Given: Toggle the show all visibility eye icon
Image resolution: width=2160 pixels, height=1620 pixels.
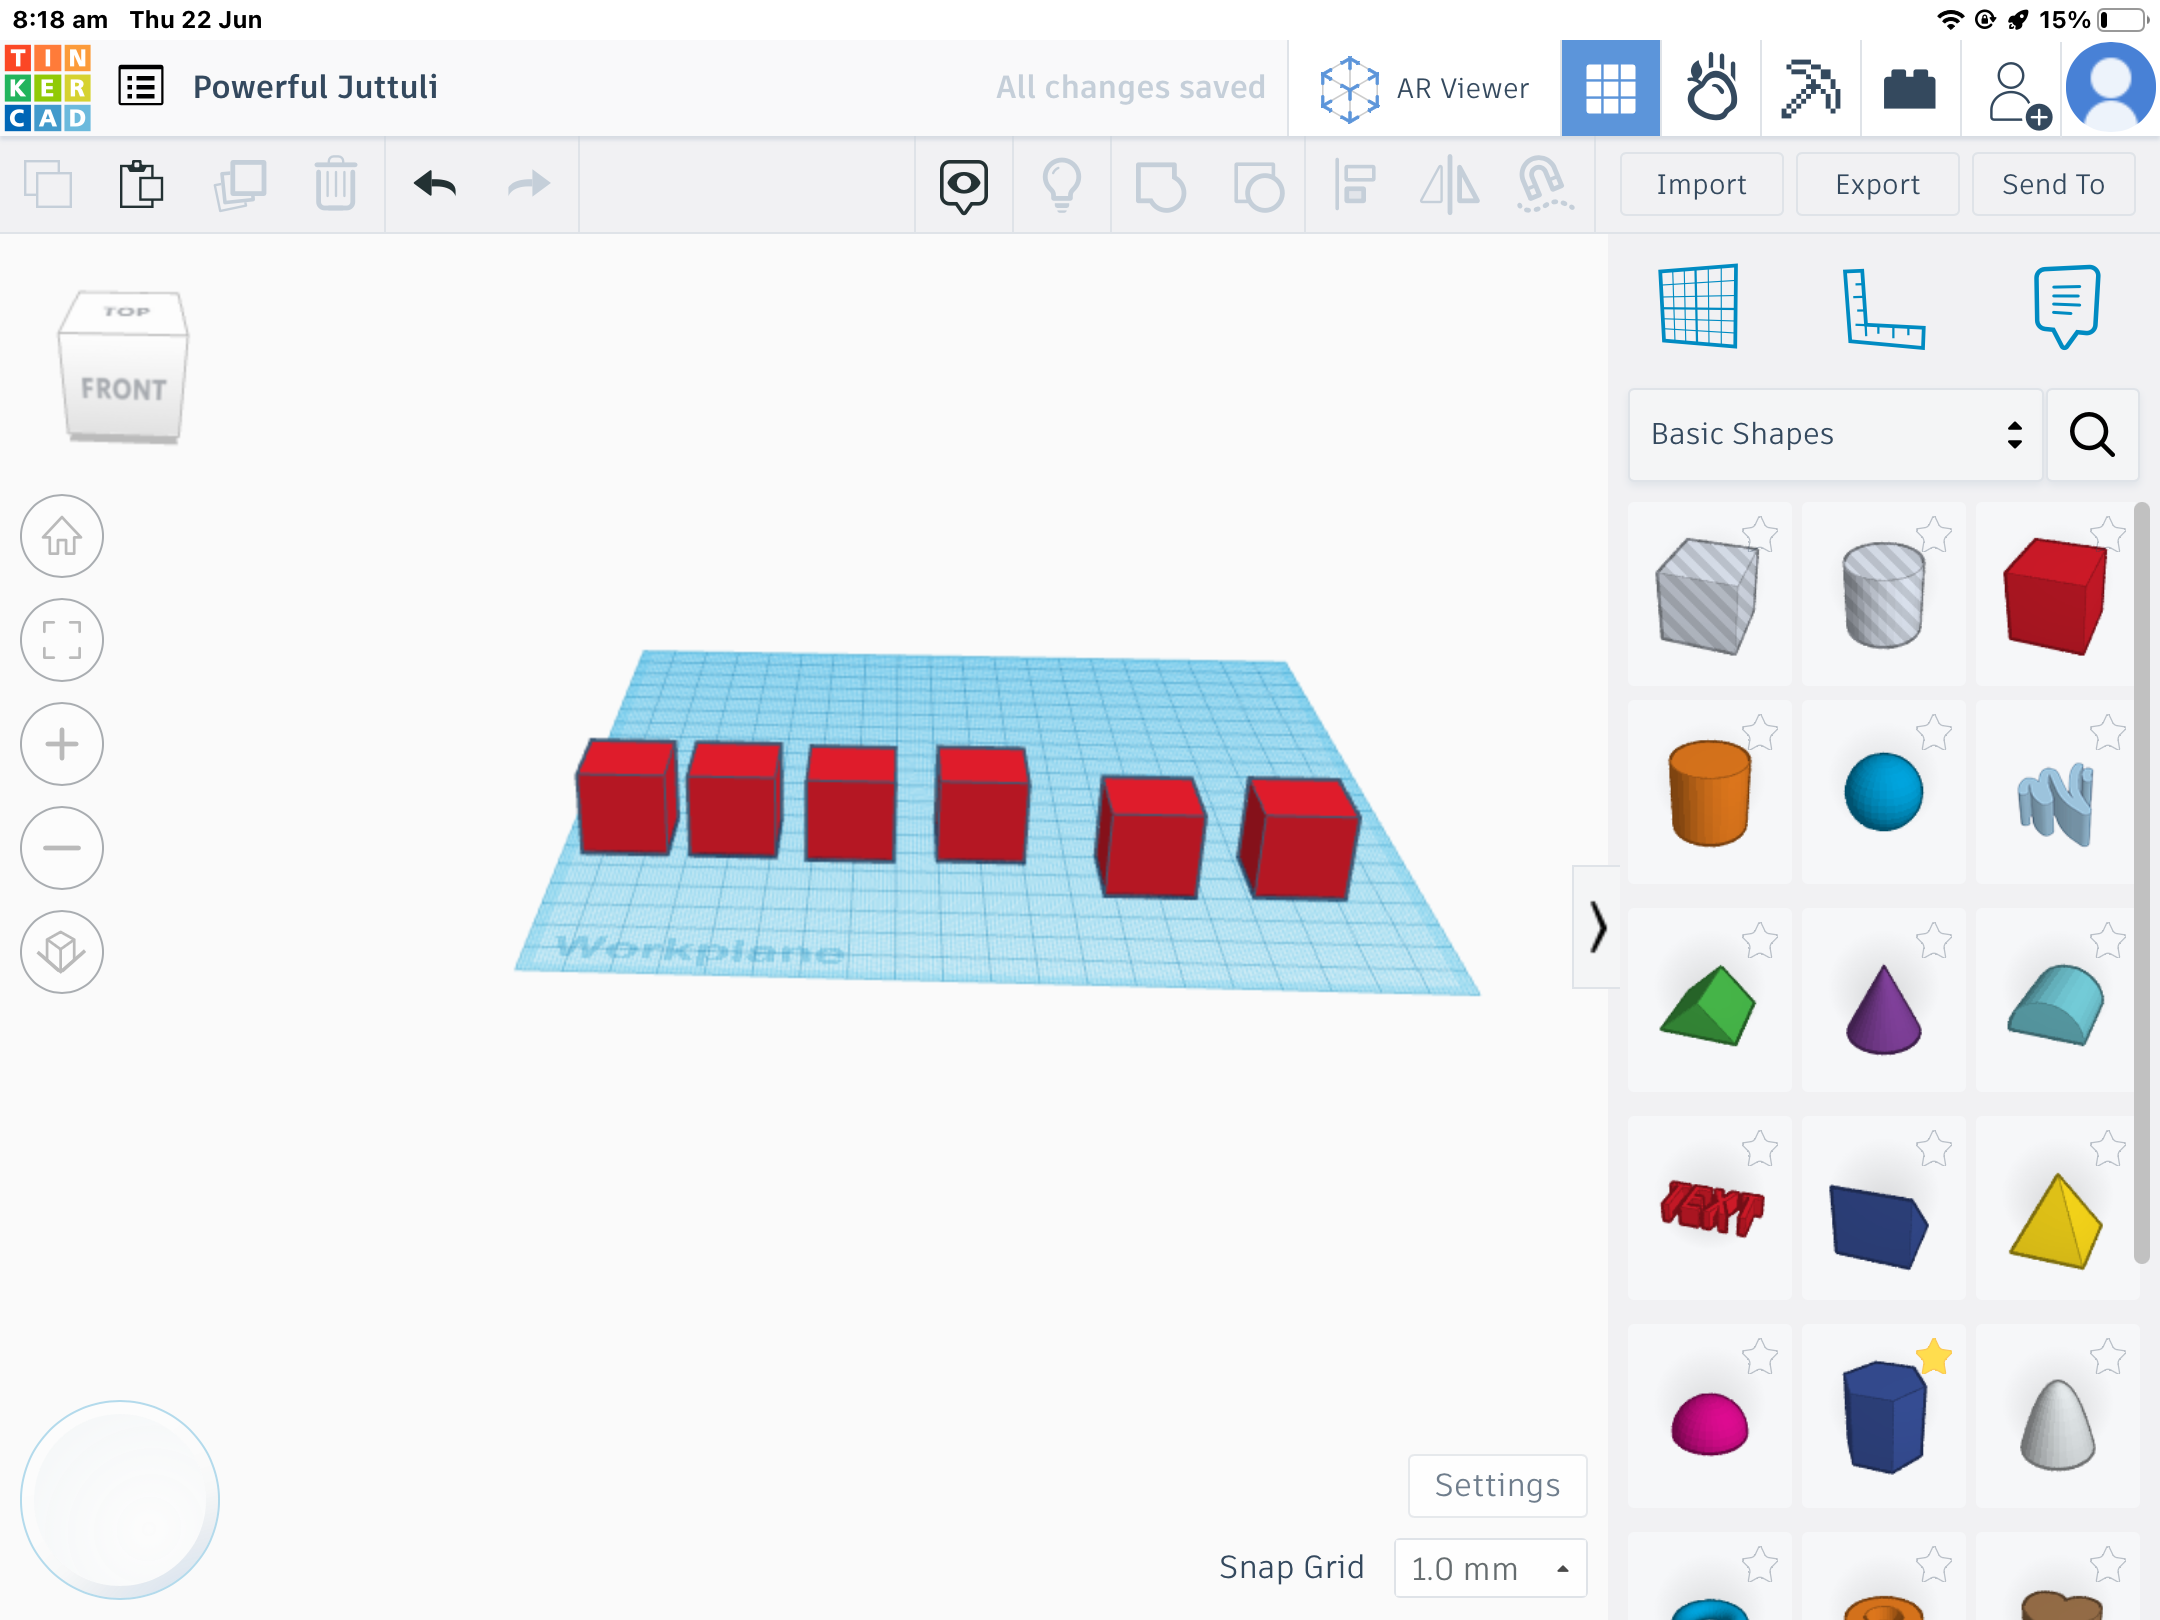Looking at the screenshot, I should 963,185.
